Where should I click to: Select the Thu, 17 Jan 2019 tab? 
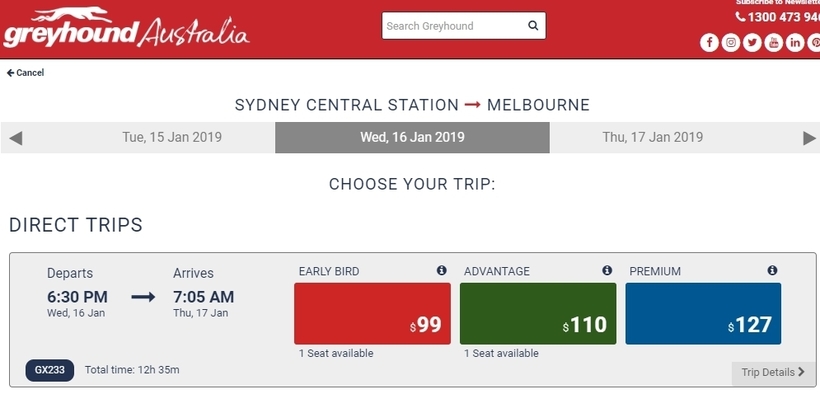(653, 138)
